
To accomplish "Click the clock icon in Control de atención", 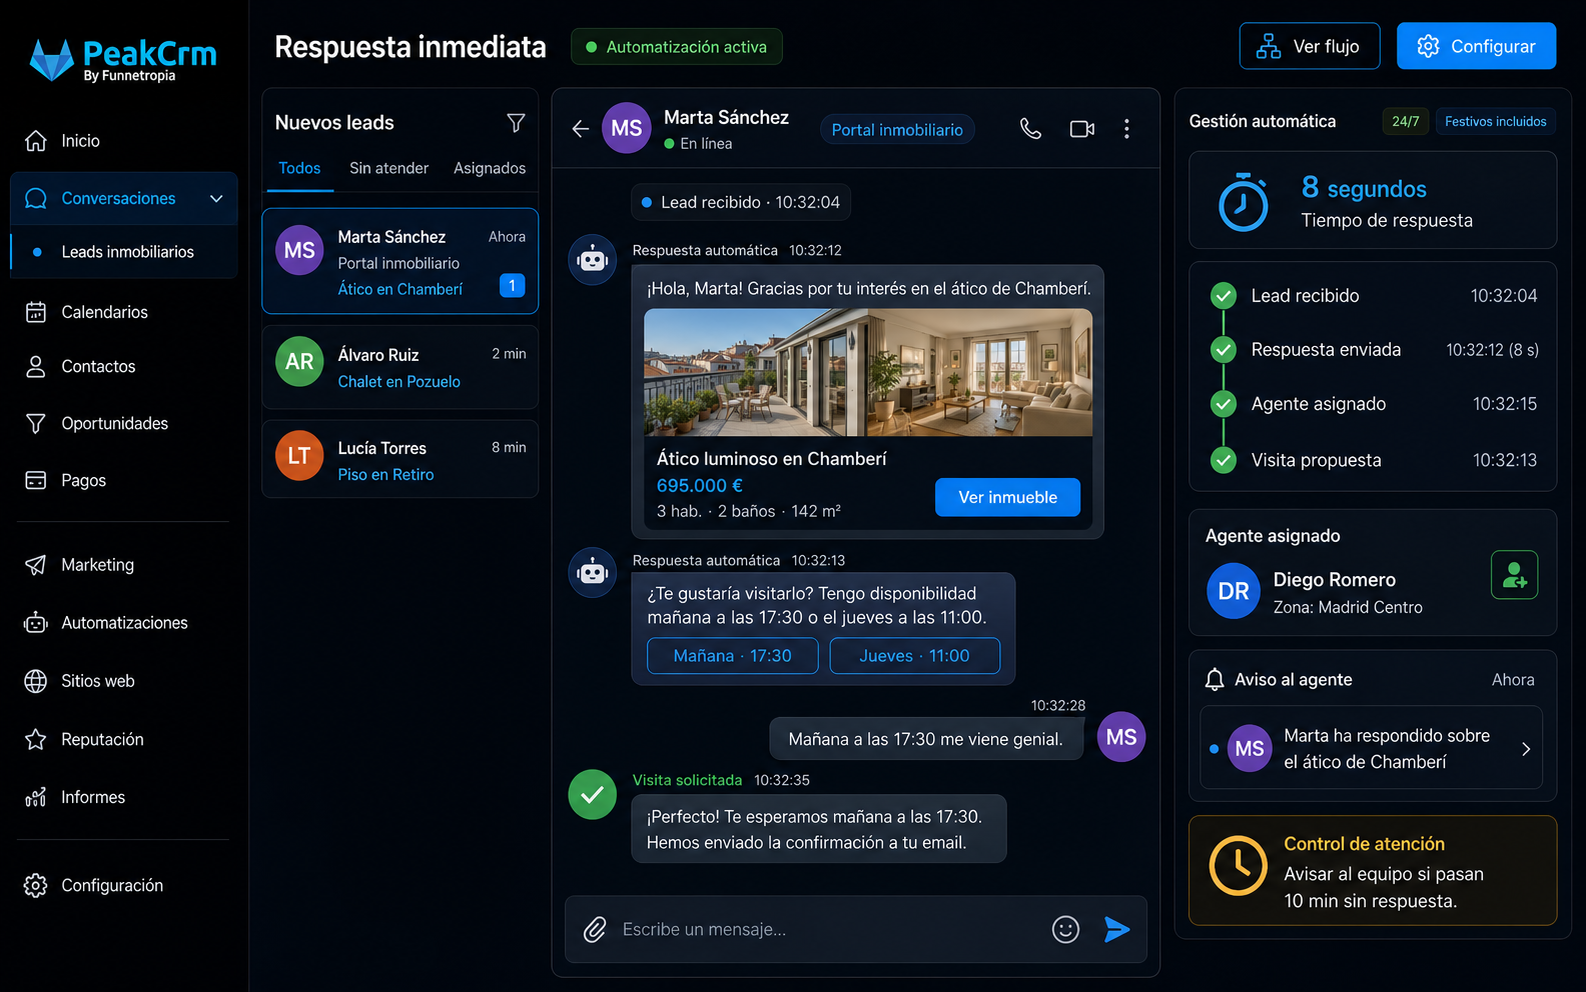I will 1238,866.
